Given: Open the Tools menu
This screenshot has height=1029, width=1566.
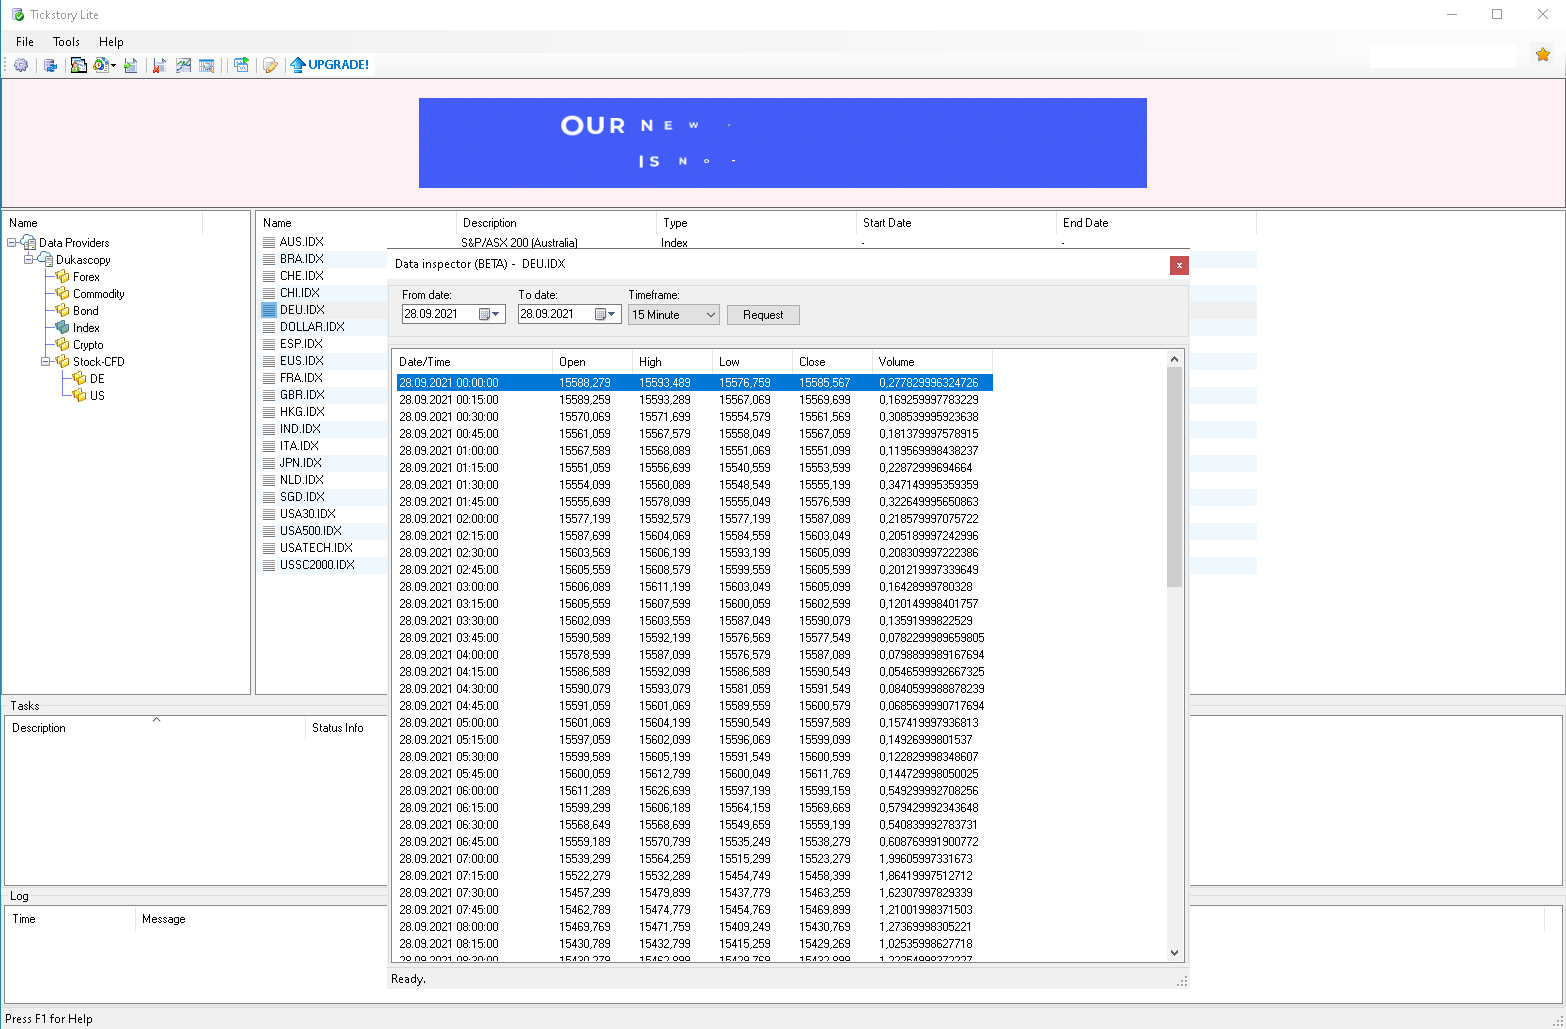Looking at the screenshot, I should [x=66, y=42].
